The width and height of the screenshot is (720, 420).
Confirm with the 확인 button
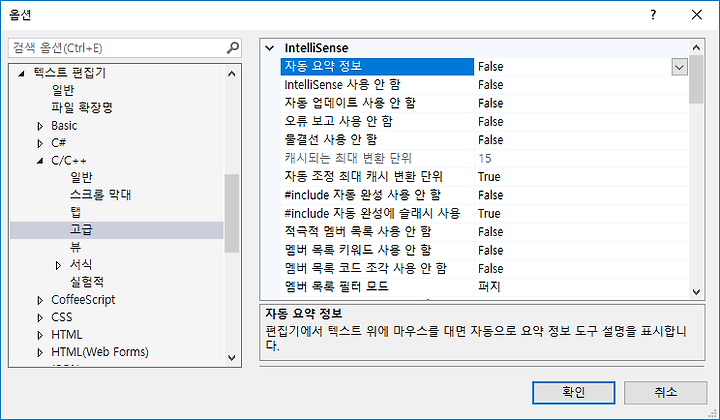[x=574, y=392]
